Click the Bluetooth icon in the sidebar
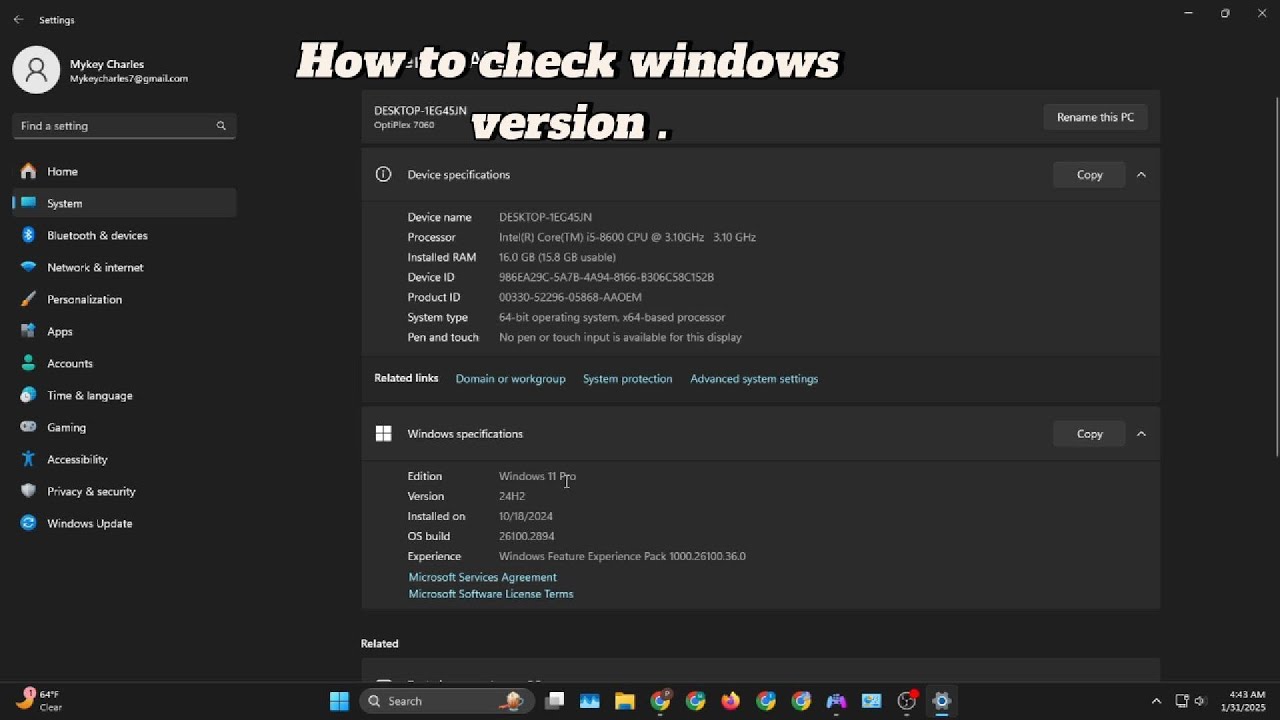Screen dimensions: 1280x720 [28, 235]
